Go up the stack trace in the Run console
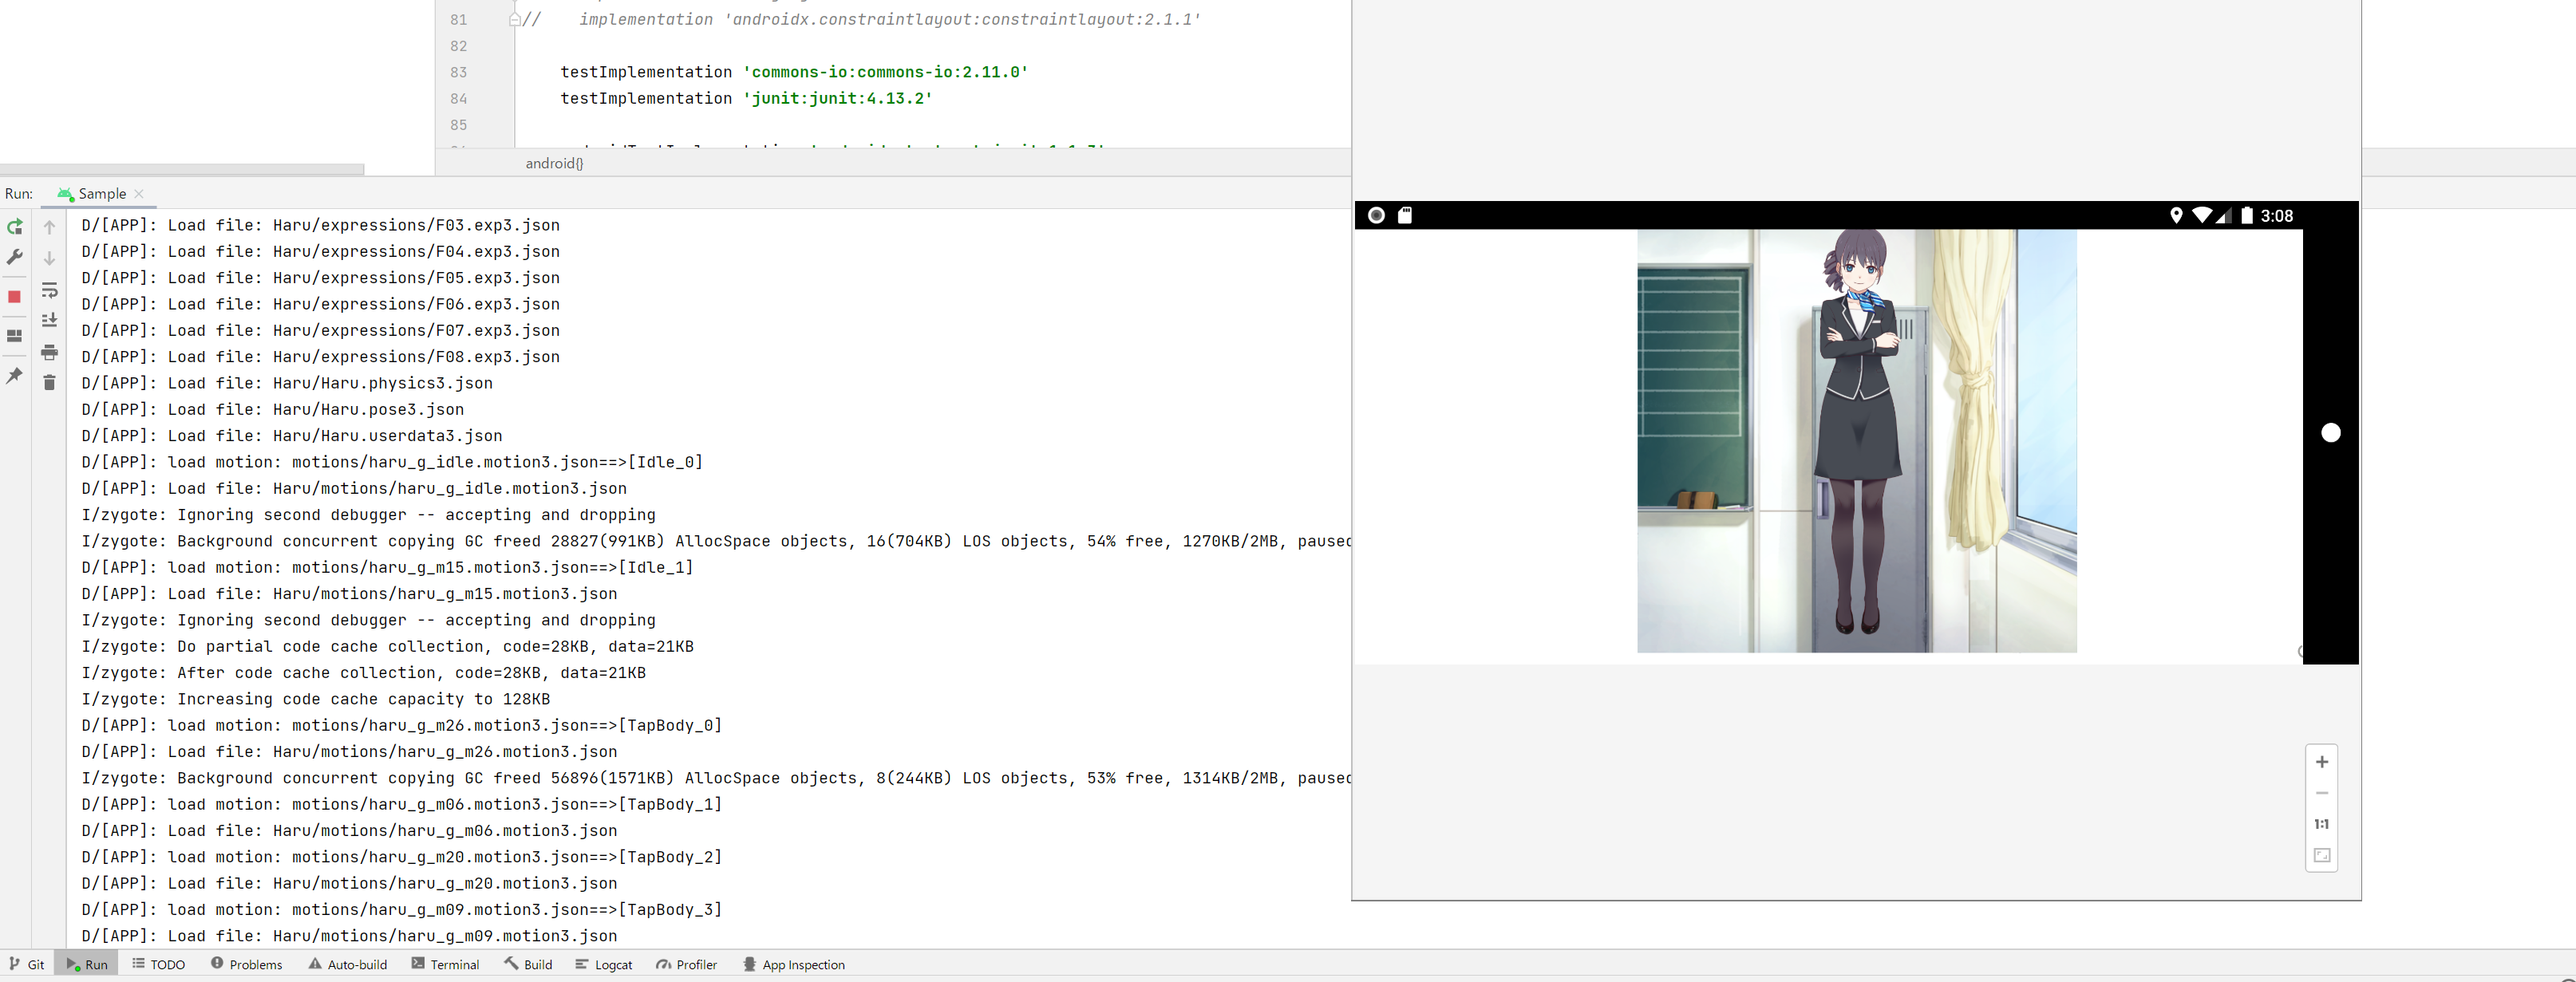 (49, 227)
